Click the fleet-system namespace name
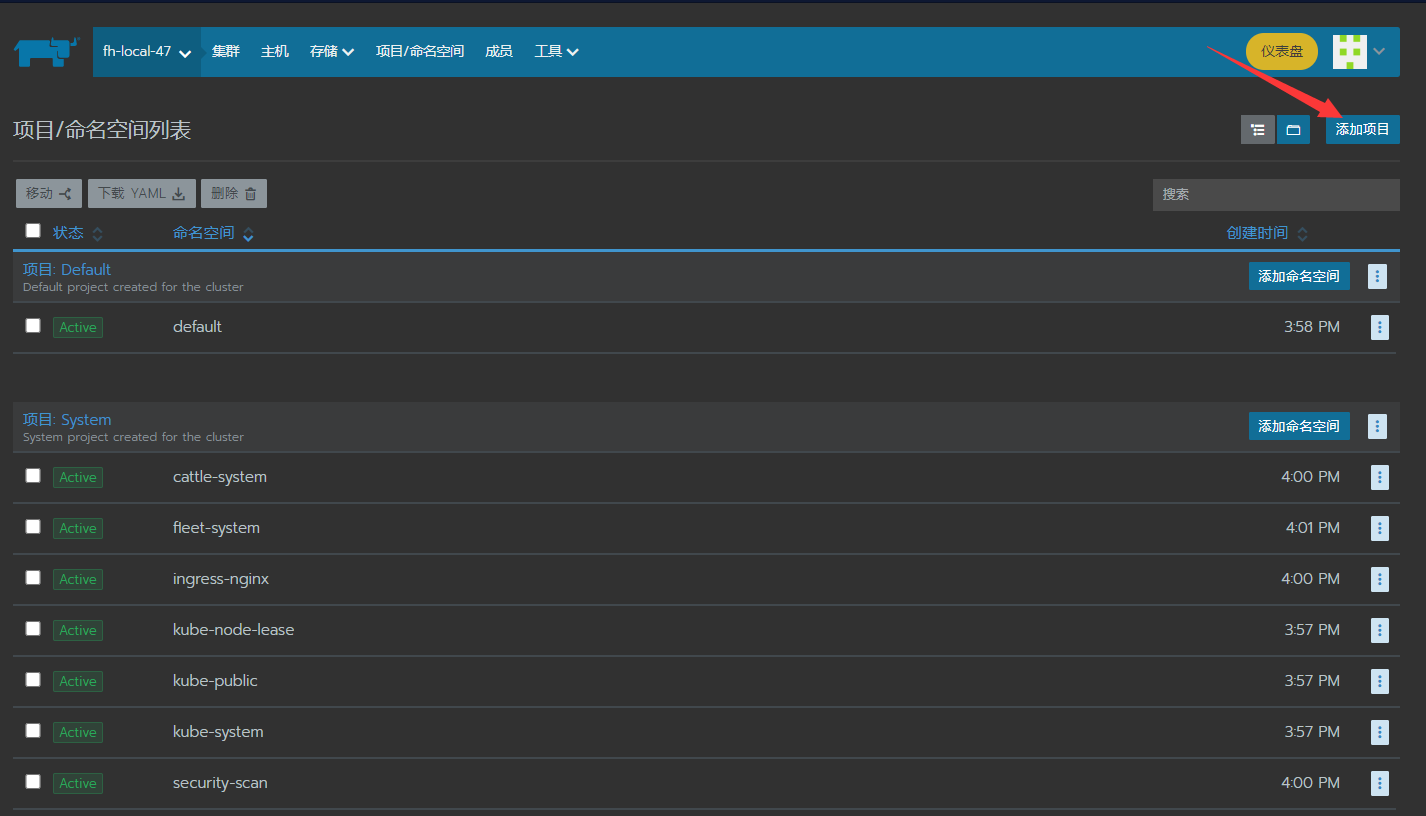1426x816 pixels. click(x=216, y=528)
